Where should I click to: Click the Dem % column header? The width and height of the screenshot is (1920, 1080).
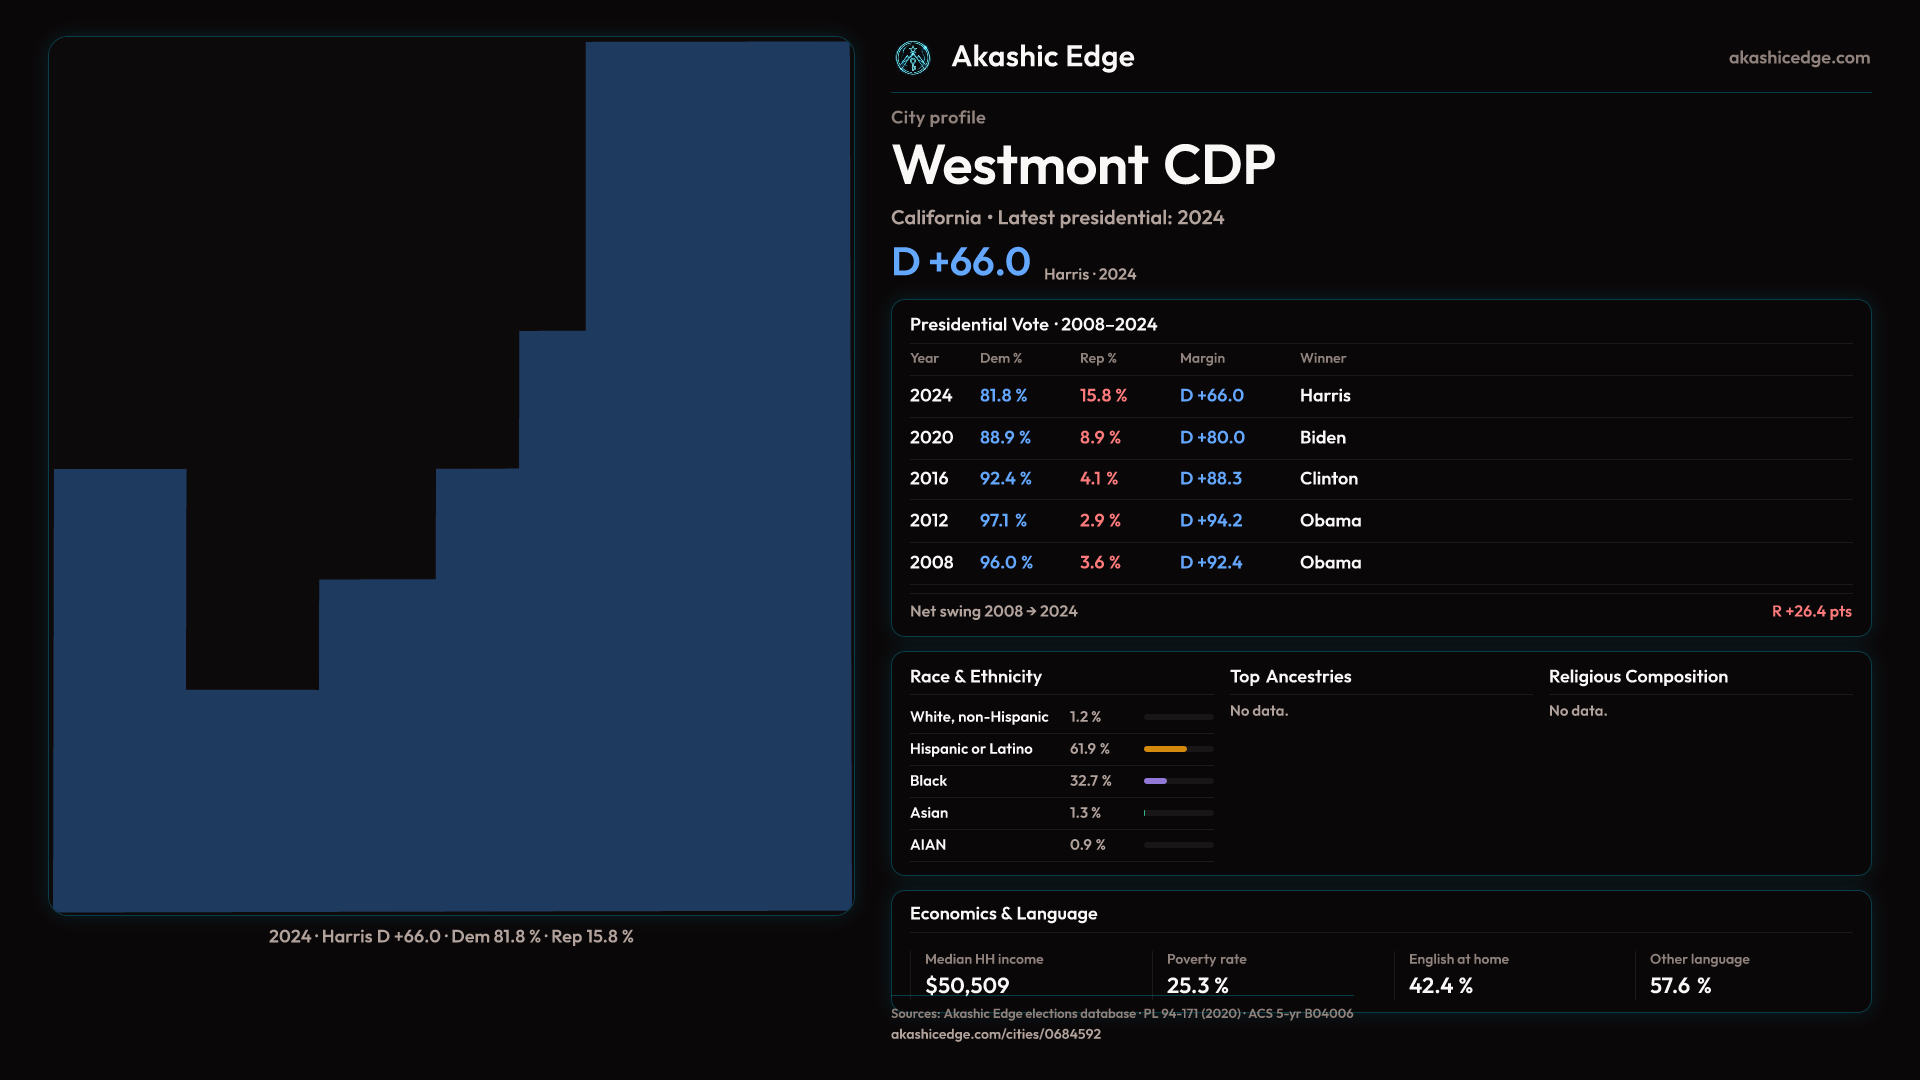[x=1000, y=358]
